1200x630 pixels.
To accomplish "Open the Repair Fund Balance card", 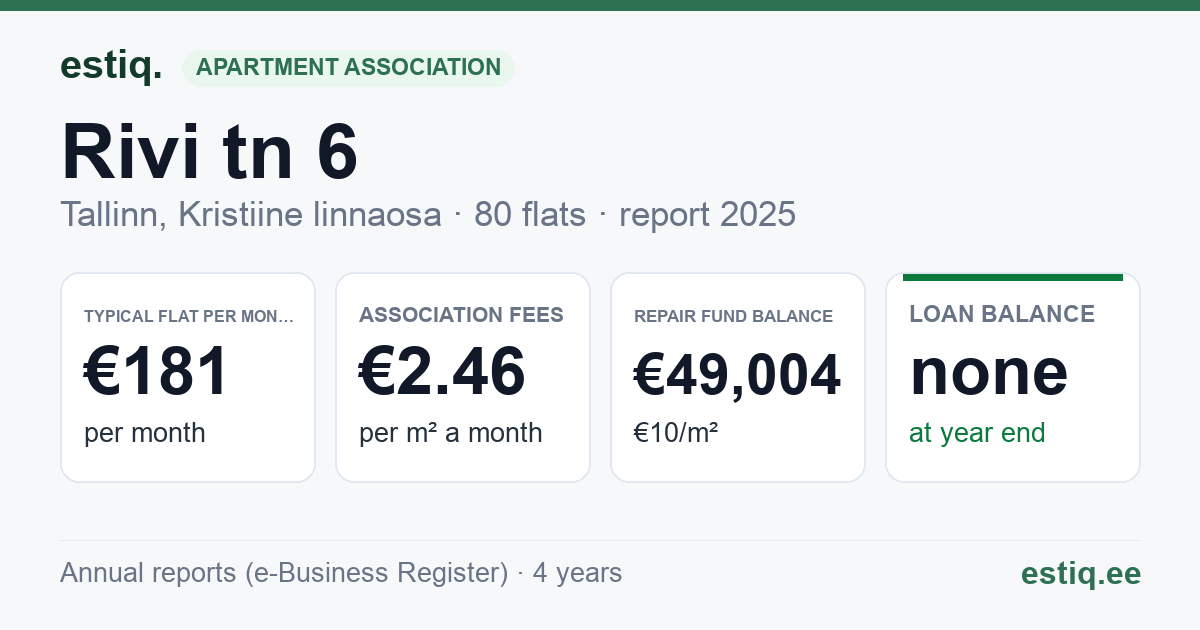I will click(x=738, y=377).
